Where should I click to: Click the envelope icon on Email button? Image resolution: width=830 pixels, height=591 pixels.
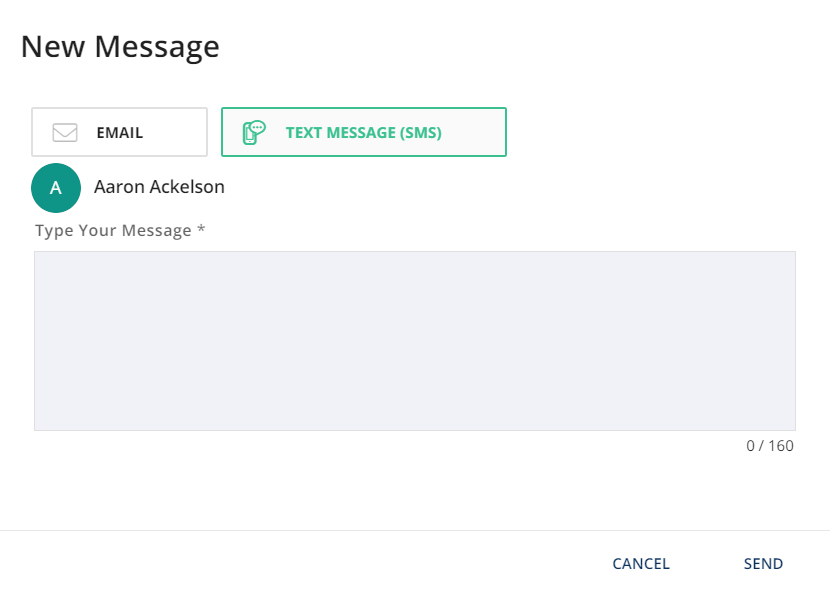65,132
